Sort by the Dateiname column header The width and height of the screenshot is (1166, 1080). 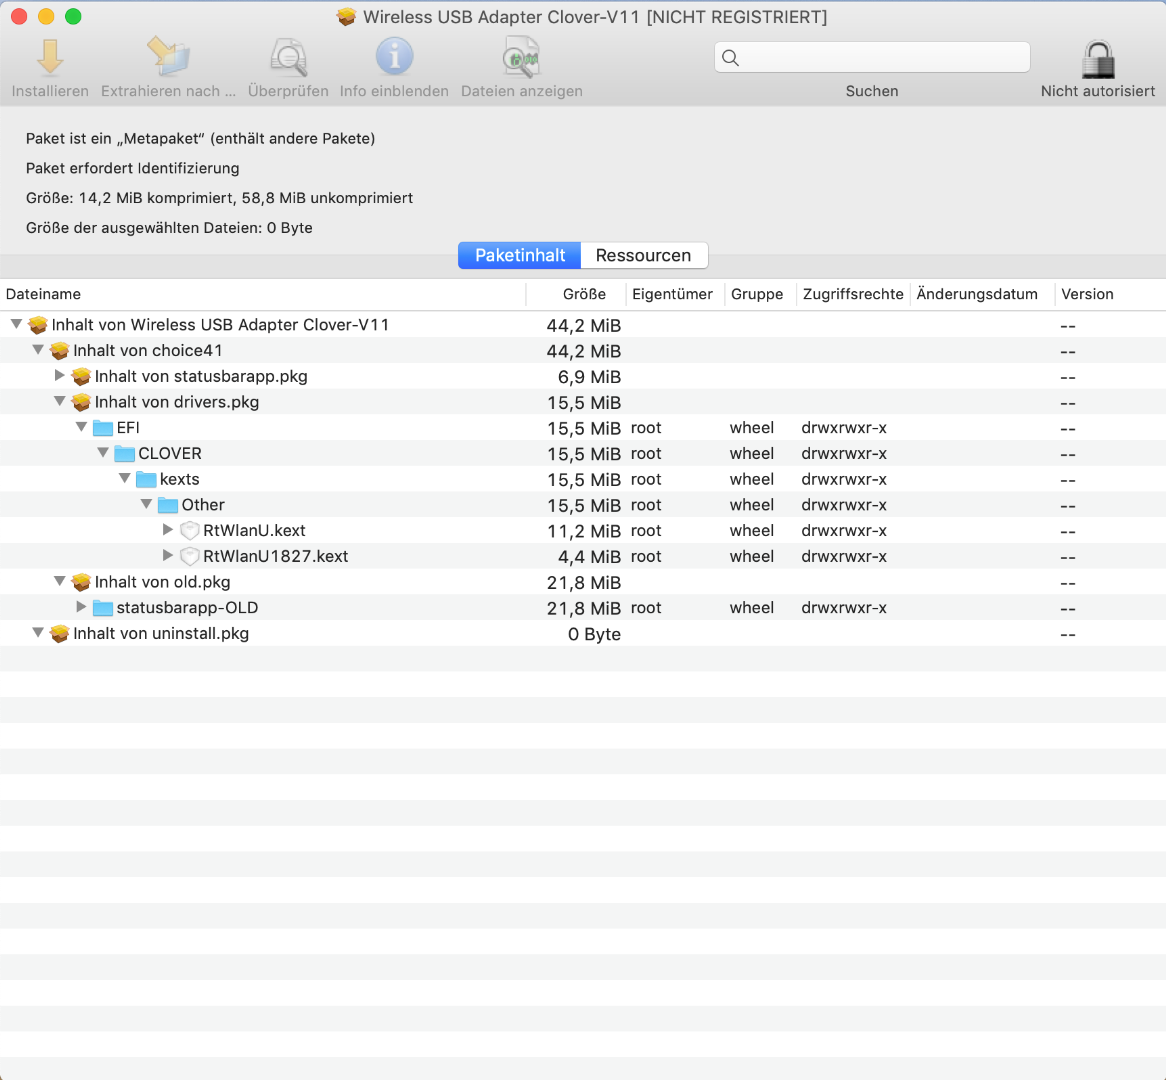click(x=44, y=294)
